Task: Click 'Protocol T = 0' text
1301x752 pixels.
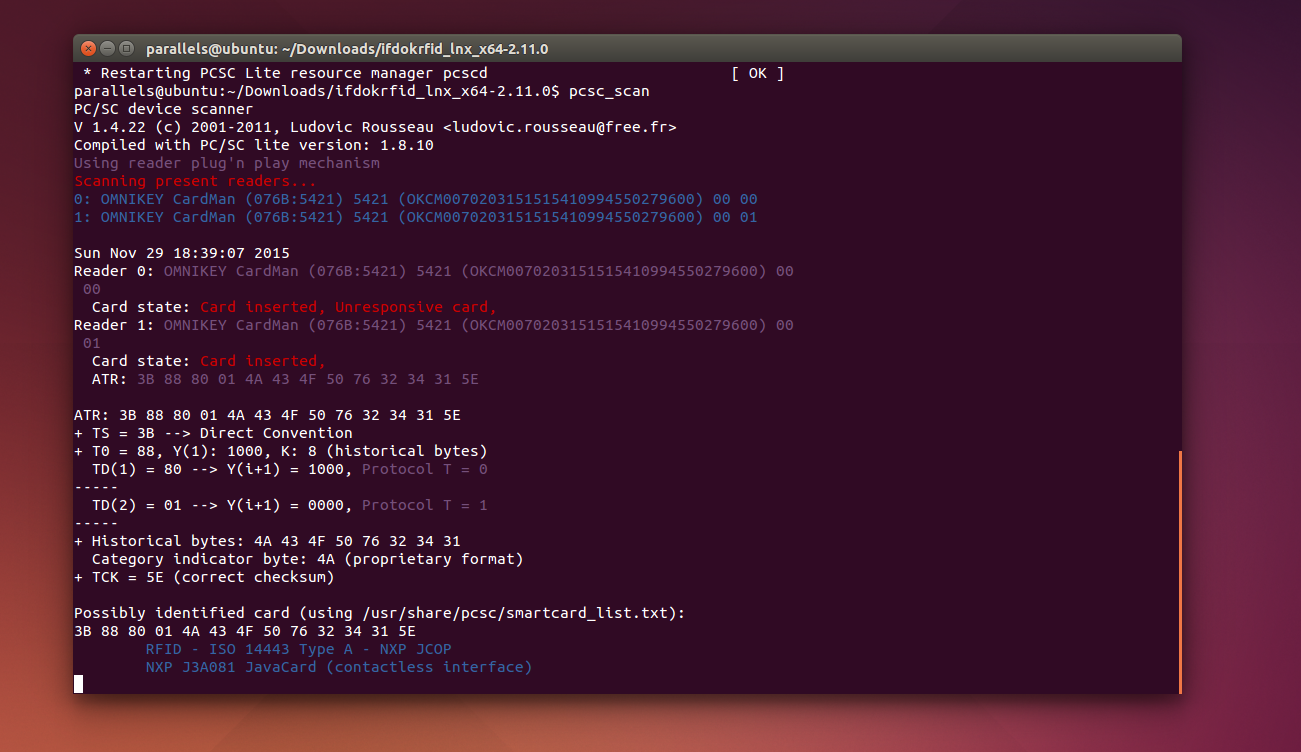Action: click(x=425, y=469)
